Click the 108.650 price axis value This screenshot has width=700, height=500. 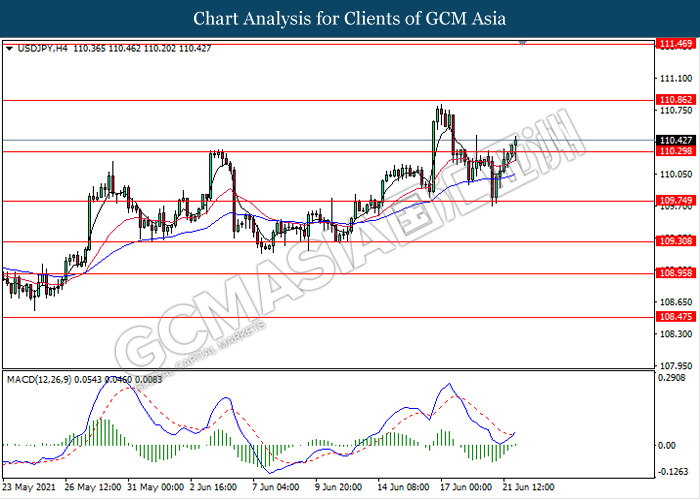pyautogui.click(x=676, y=302)
